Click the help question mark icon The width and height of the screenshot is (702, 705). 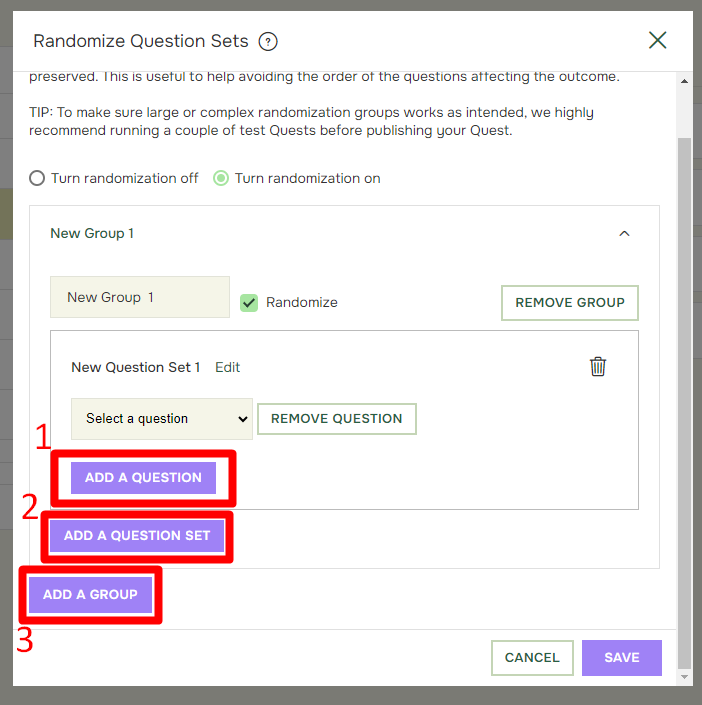pyautogui.click(x=268, y=42)
